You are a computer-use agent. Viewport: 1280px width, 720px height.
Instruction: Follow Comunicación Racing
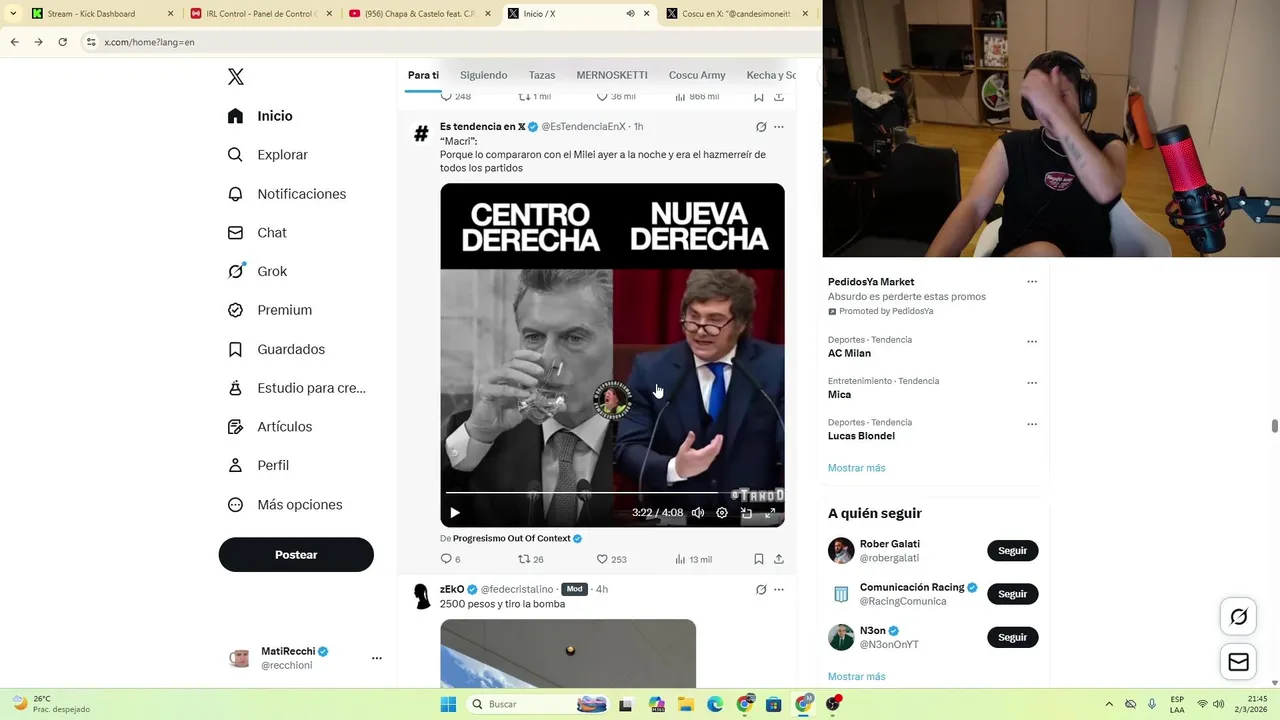pos(1012,594)
